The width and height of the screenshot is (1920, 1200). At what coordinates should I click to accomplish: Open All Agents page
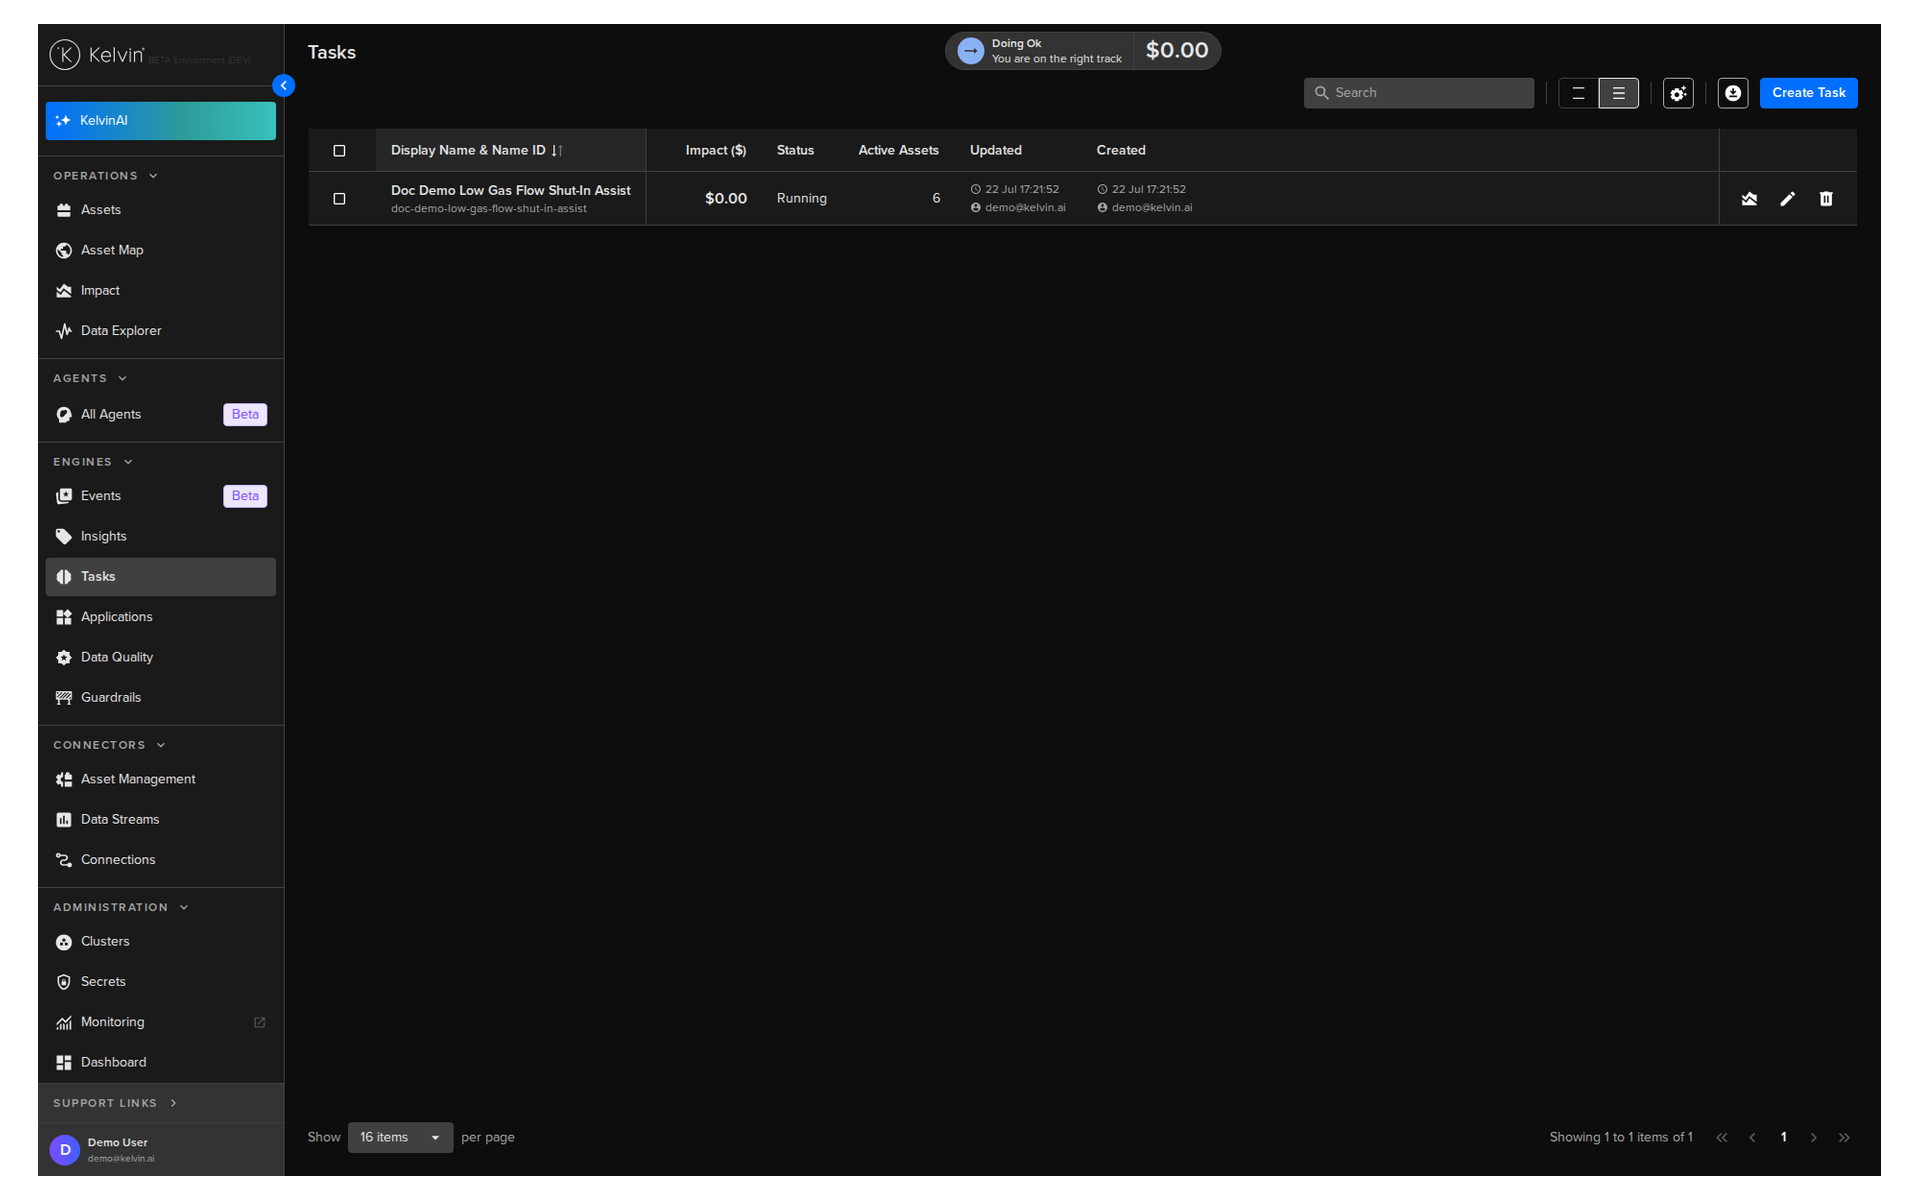[160, 415]
